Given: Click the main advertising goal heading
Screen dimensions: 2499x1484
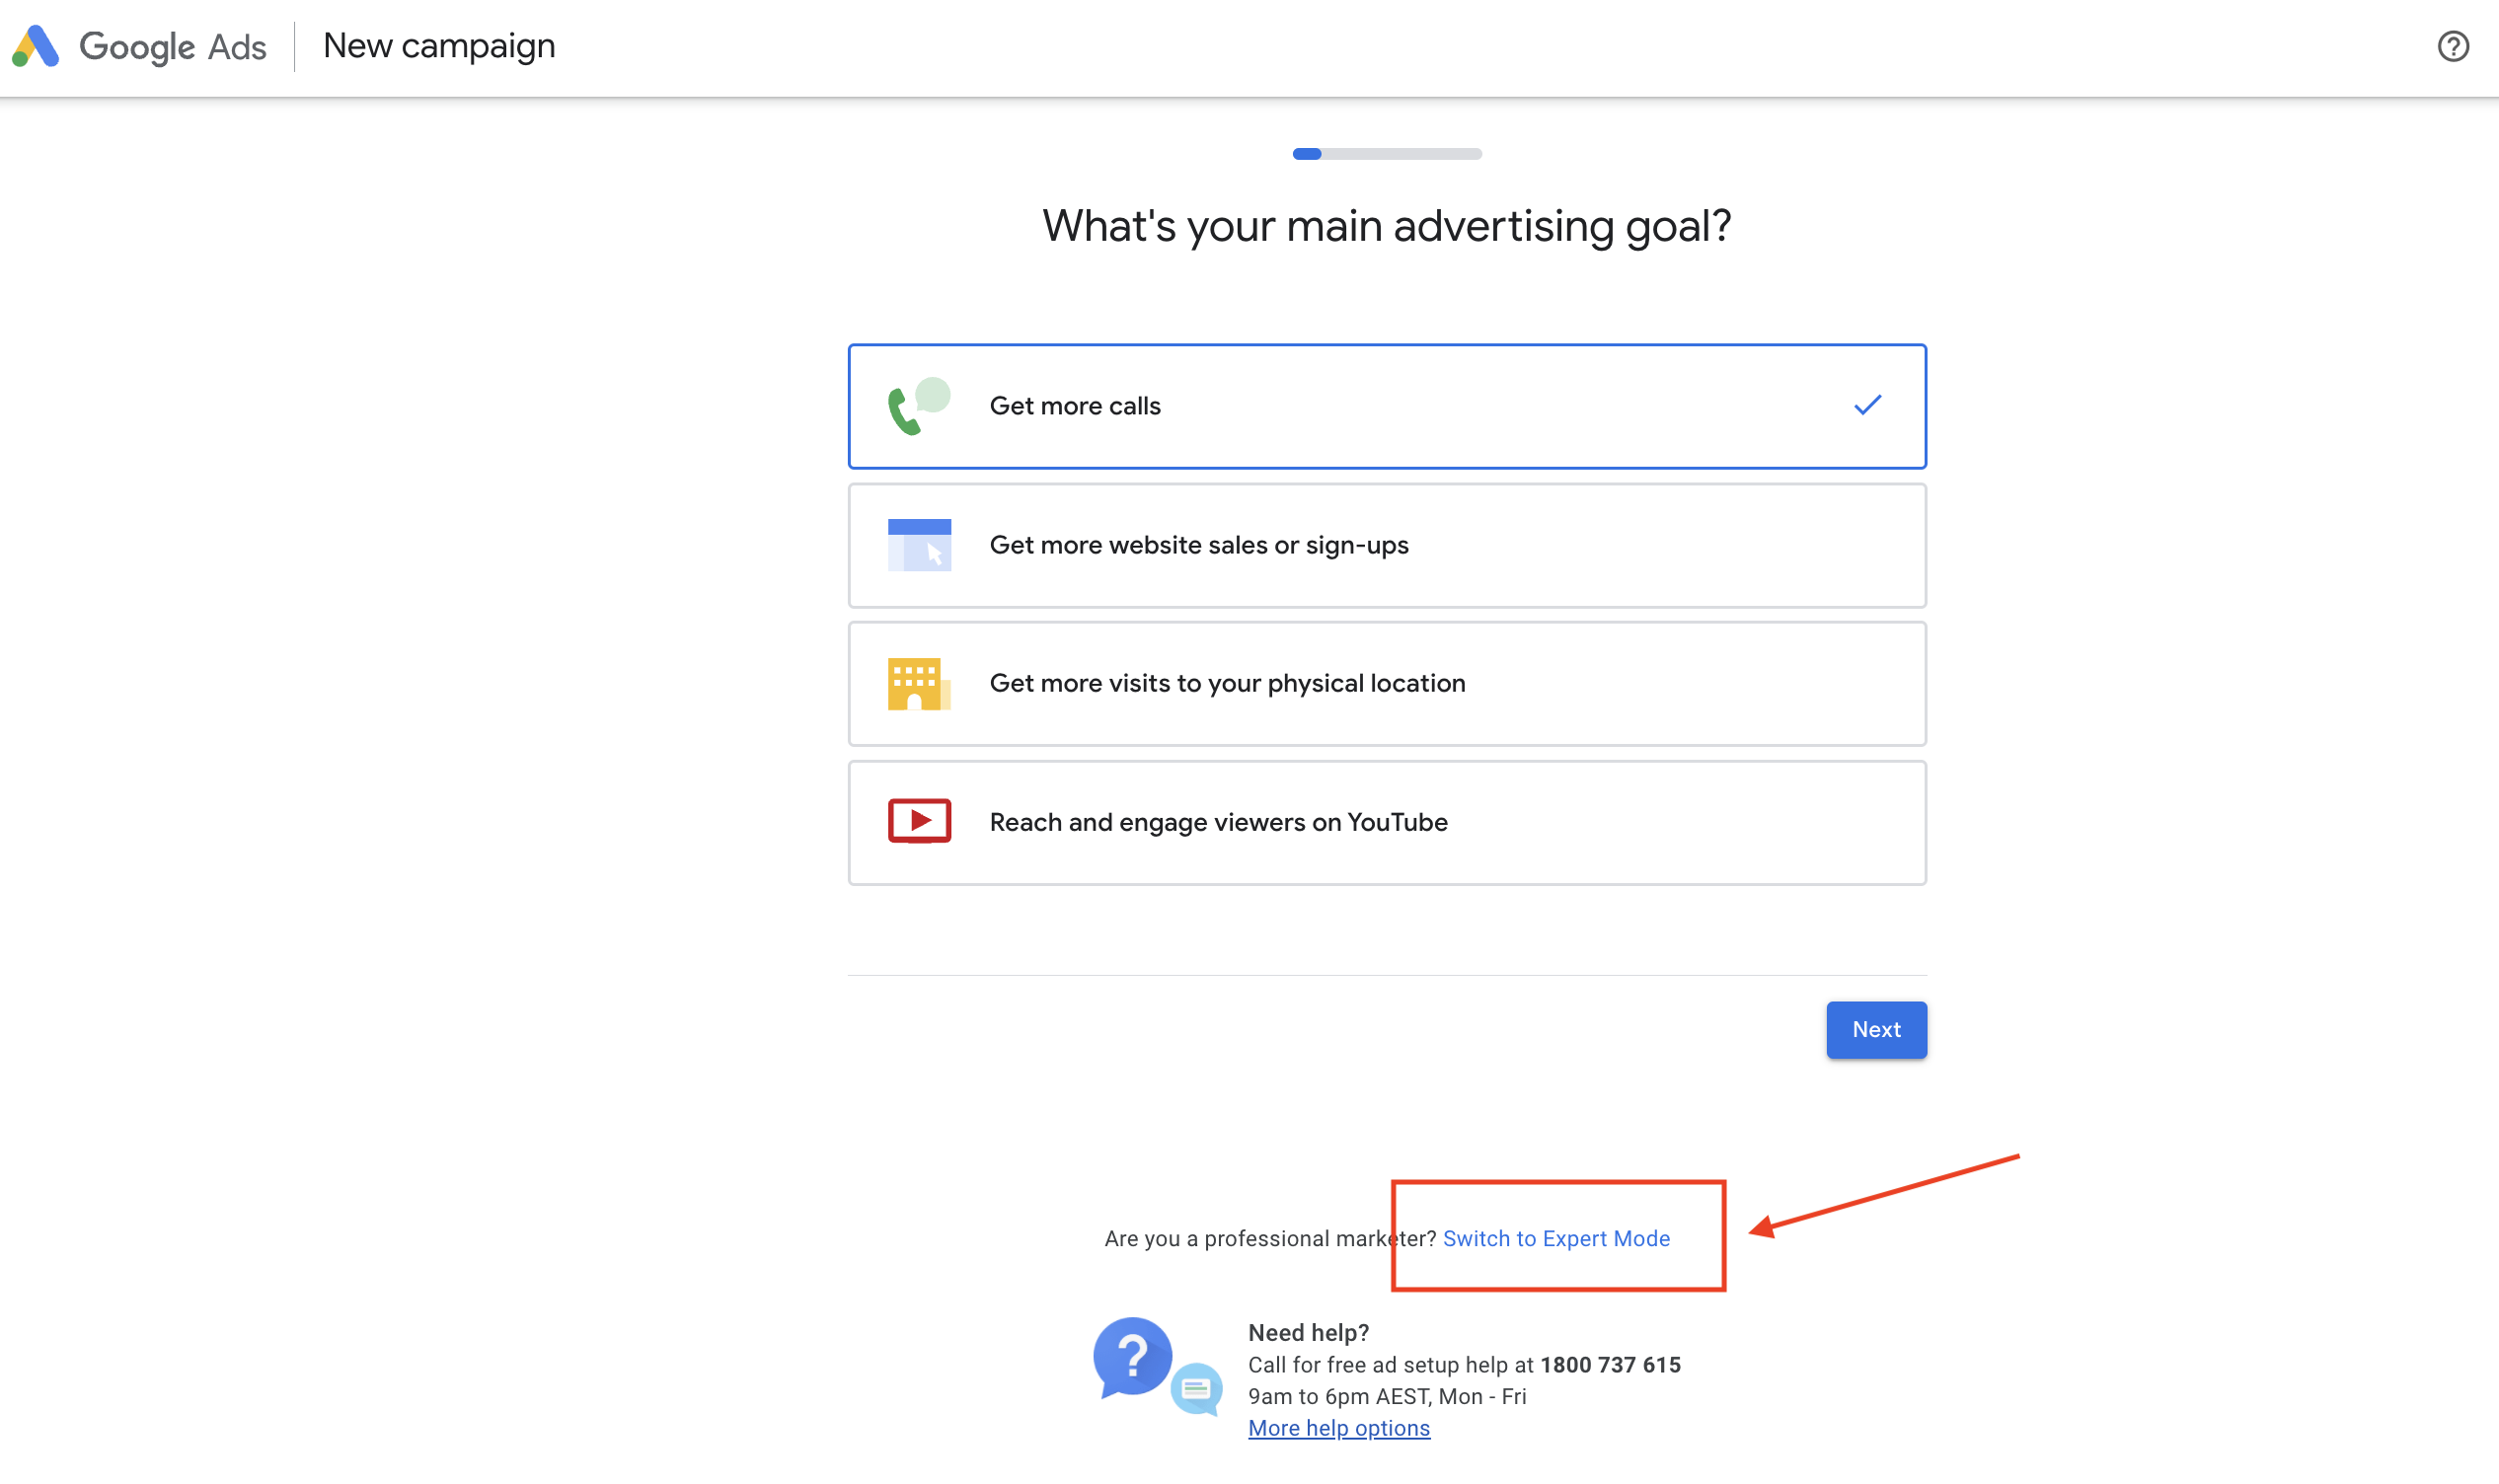Looking at the screenshot, I should (x=1386, y=226).
